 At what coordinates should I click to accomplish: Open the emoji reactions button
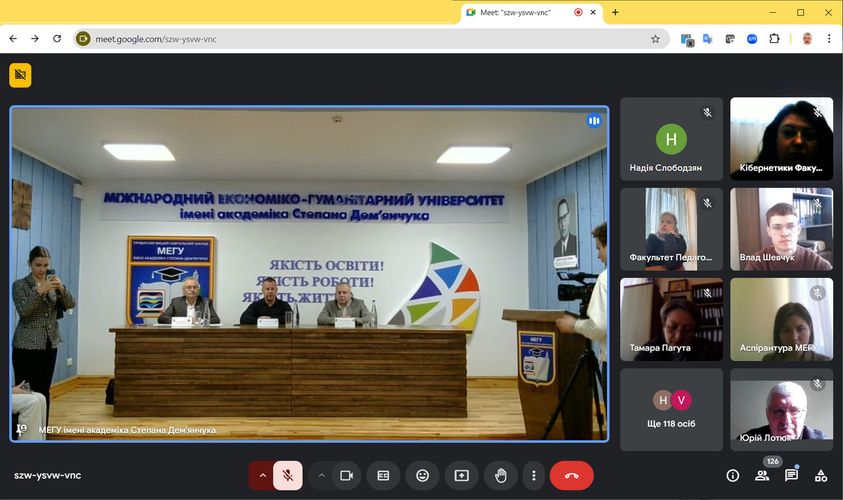[x=423, y=475]
